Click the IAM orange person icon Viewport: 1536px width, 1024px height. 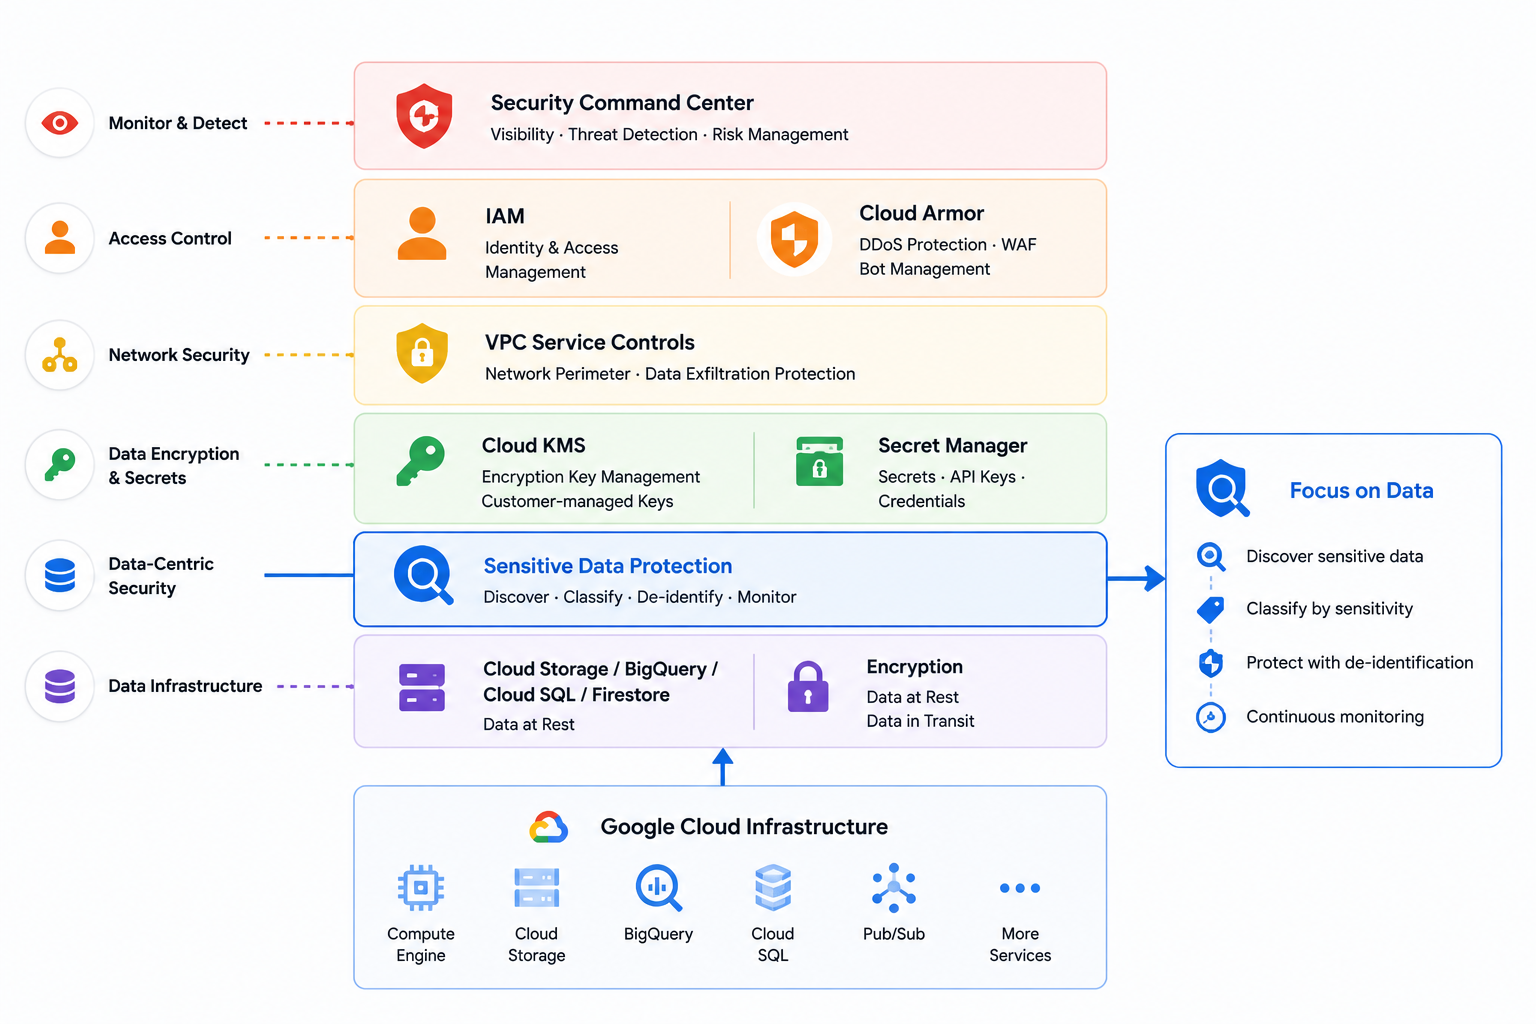422,234
